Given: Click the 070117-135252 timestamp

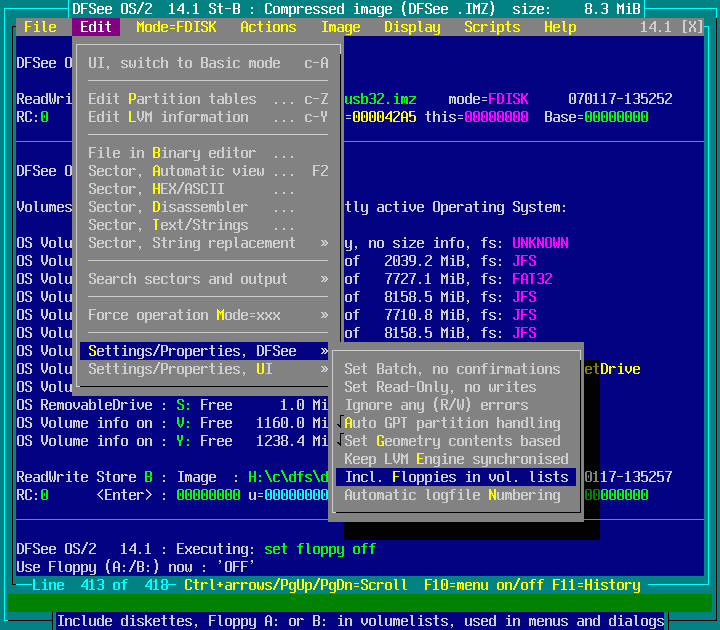Looking at the screenshot, I should (x=620, y=99).
